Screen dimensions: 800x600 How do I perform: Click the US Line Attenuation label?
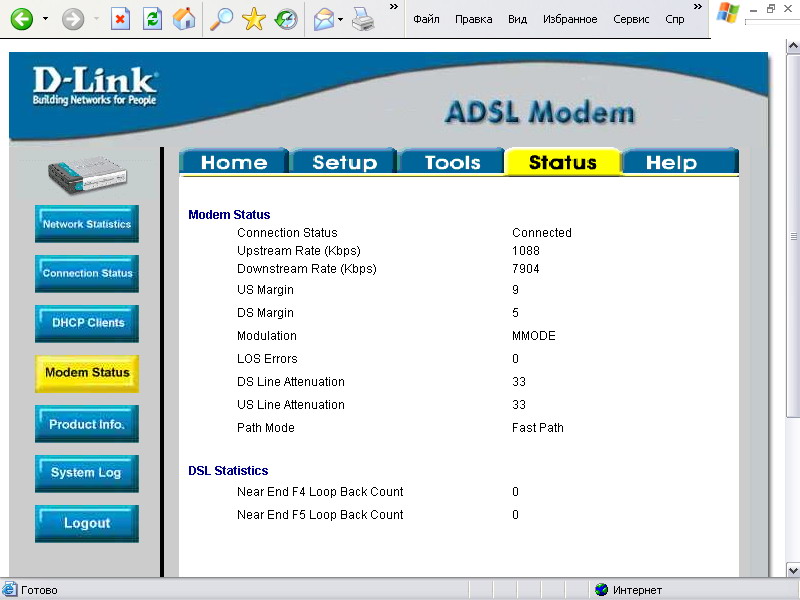[x=291, y=405]
